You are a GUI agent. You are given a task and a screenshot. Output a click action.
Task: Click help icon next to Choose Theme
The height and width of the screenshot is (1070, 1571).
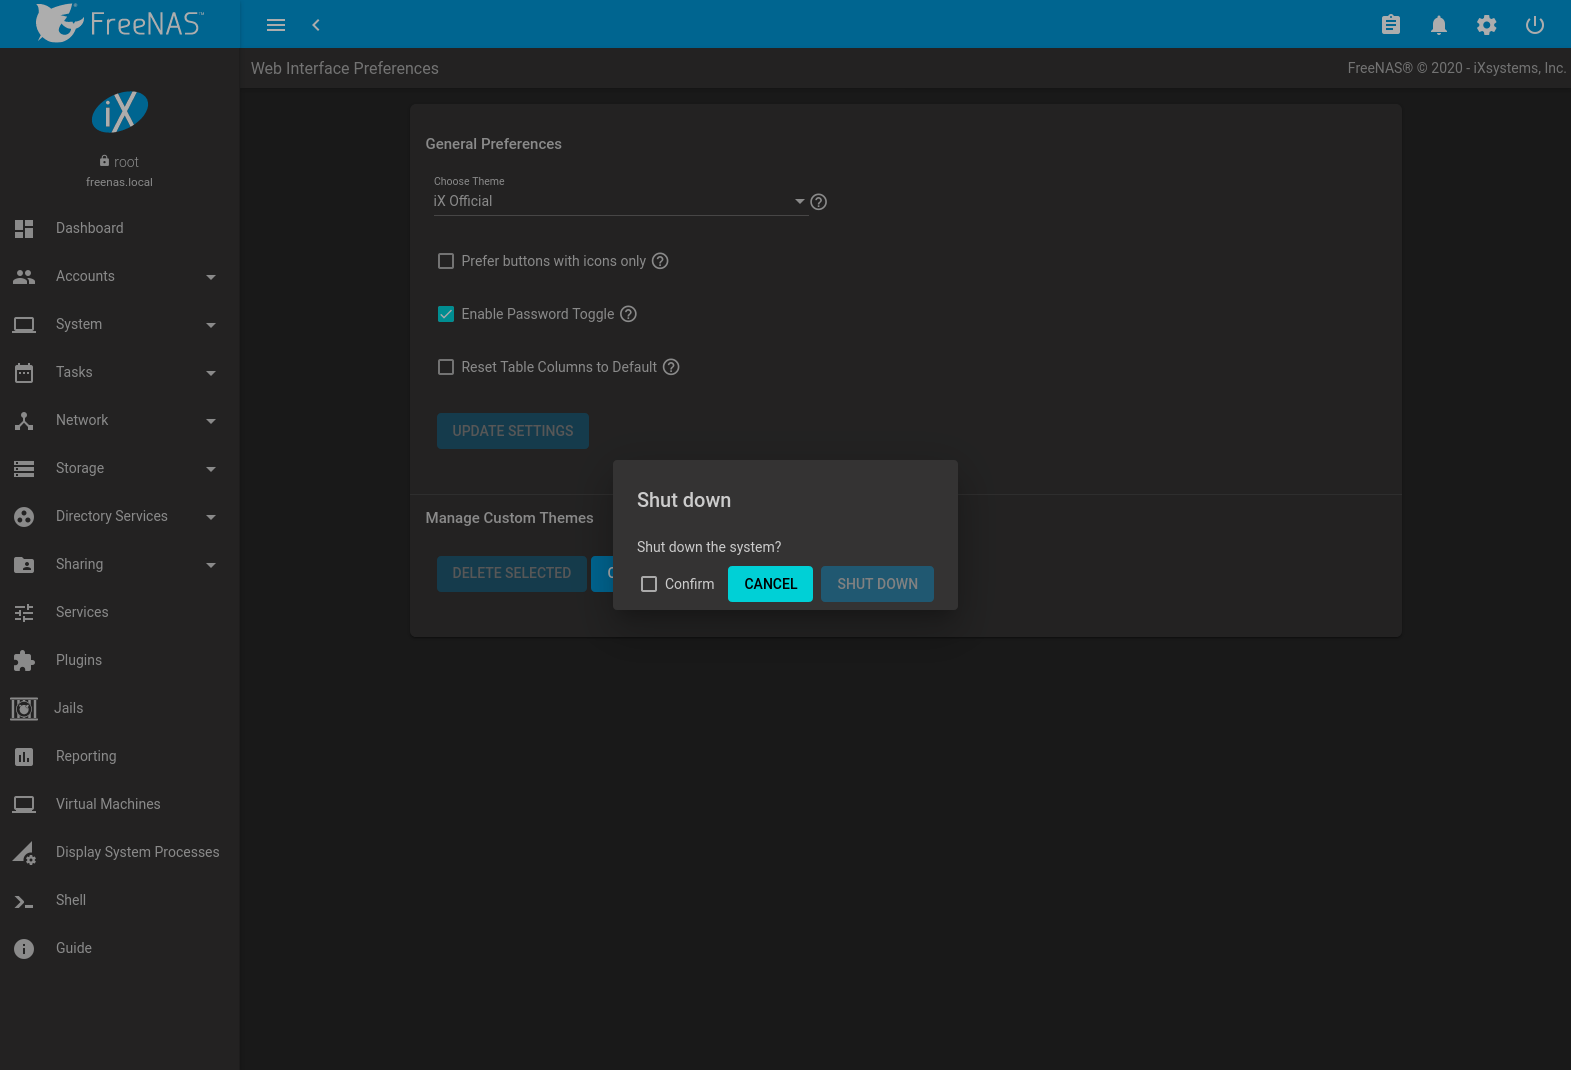pos(818,202)
